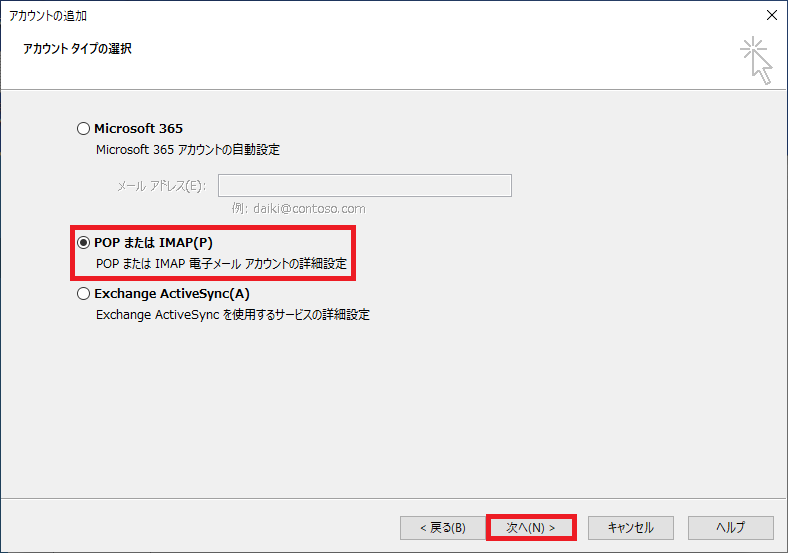
Task: Click the 例: daiki@contoso.com example text
Action: click(299, 209)
